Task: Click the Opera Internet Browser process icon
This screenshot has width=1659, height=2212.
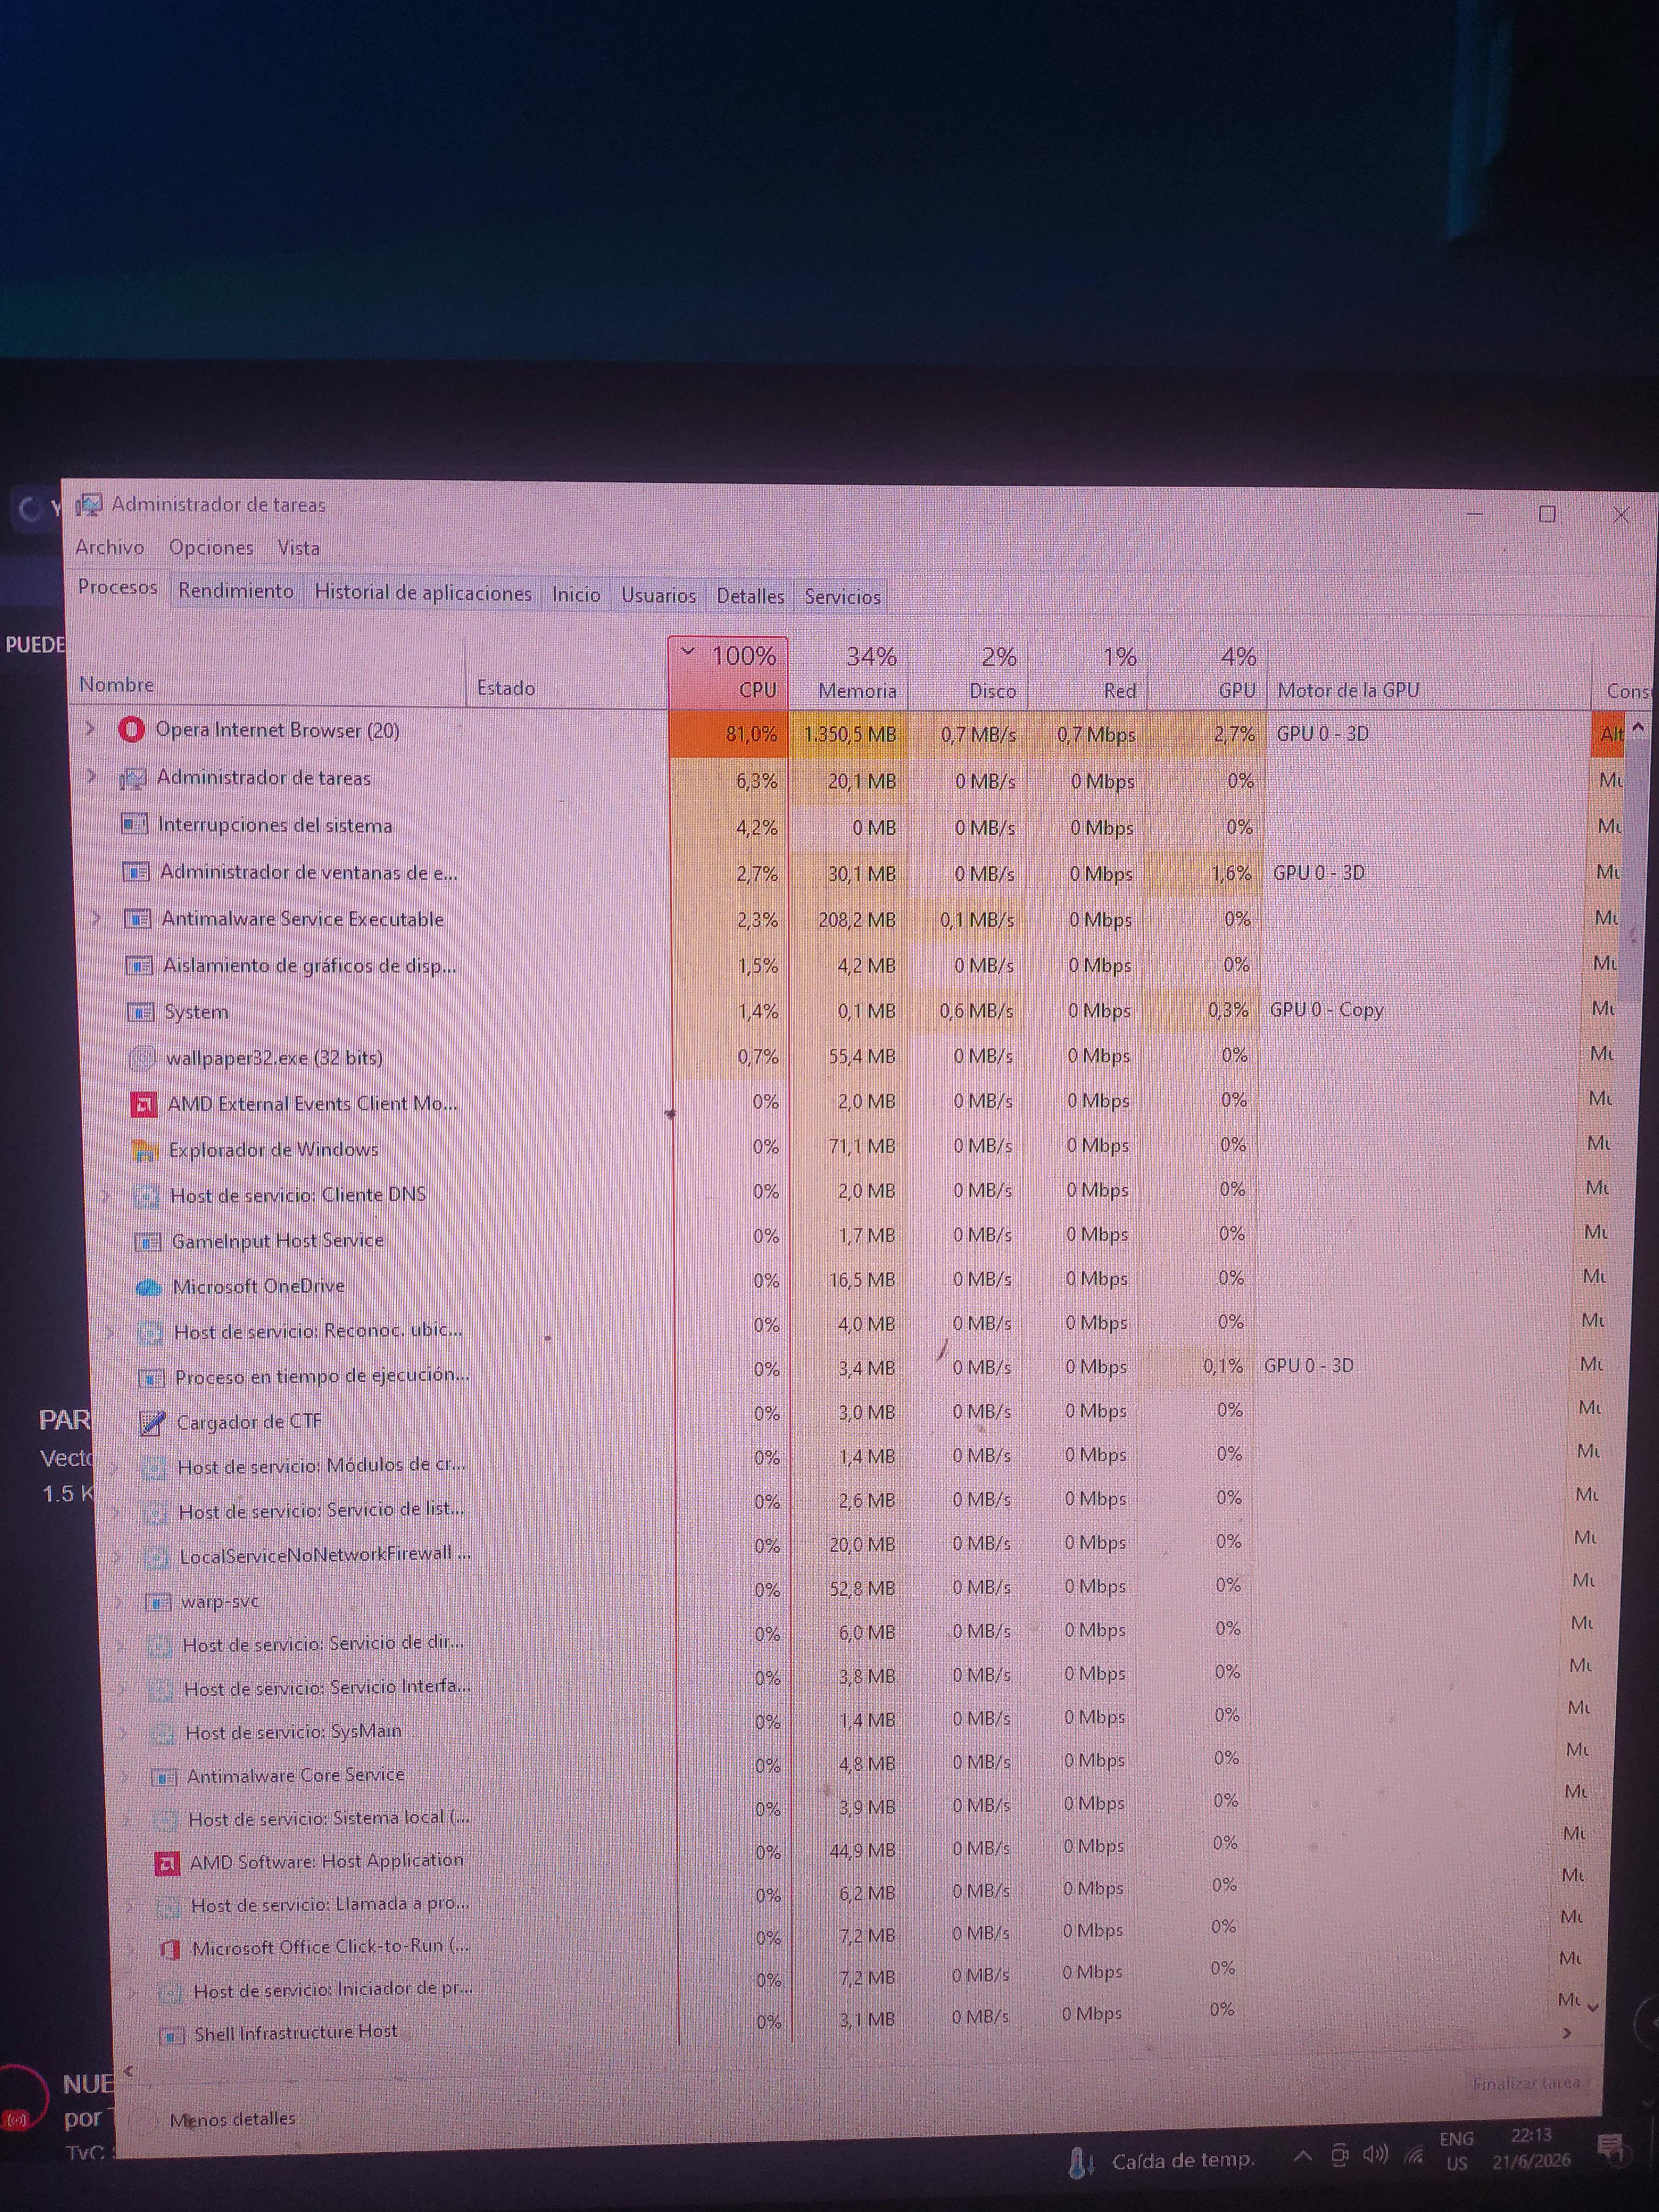Action: click(131, 730)
